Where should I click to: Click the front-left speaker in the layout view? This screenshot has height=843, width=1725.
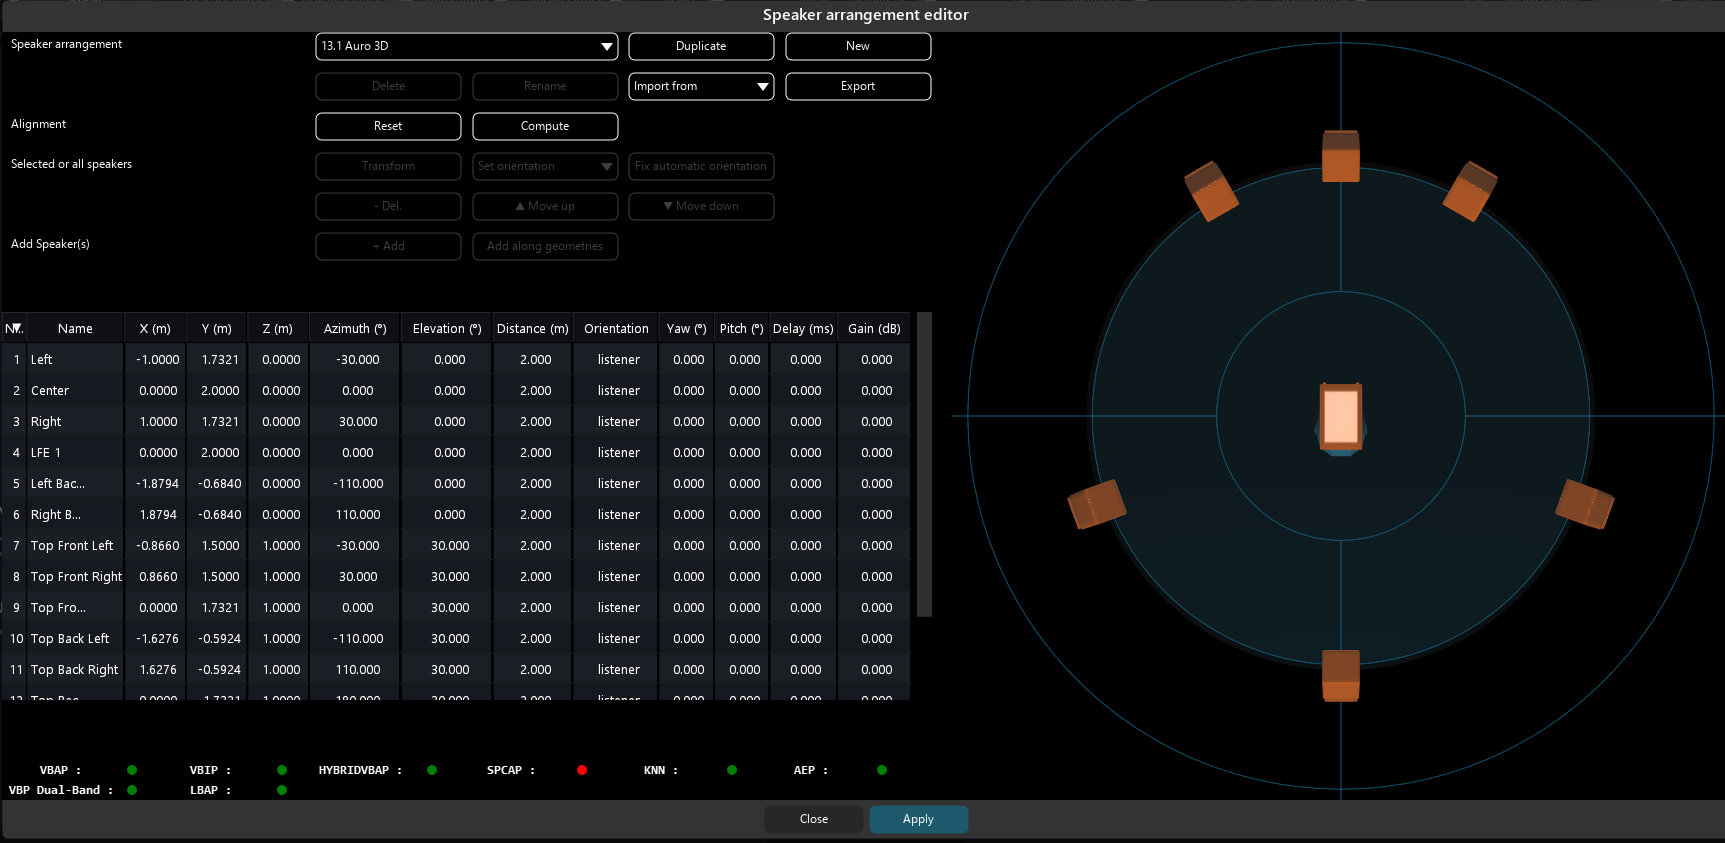pos(1211,191)
